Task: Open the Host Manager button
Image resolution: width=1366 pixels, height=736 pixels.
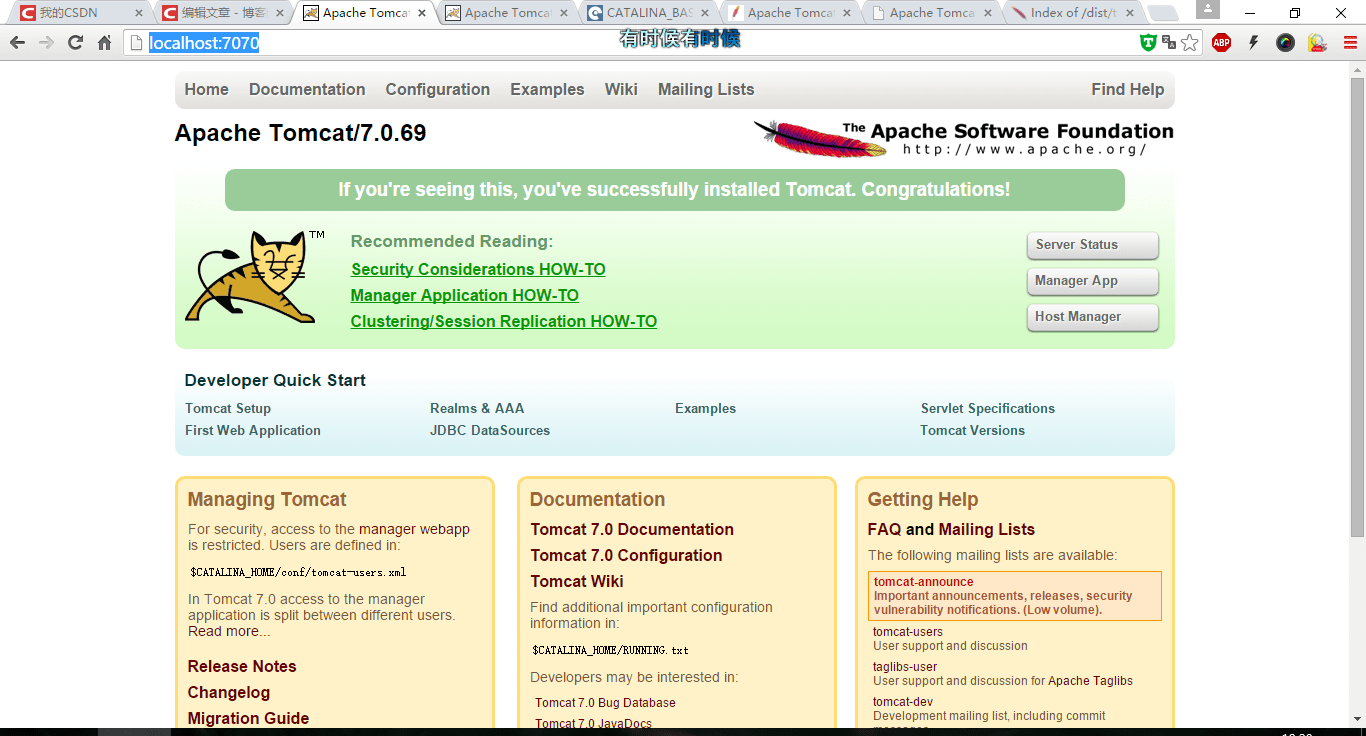Action: pyautogui.click(x=1093, y=317)
